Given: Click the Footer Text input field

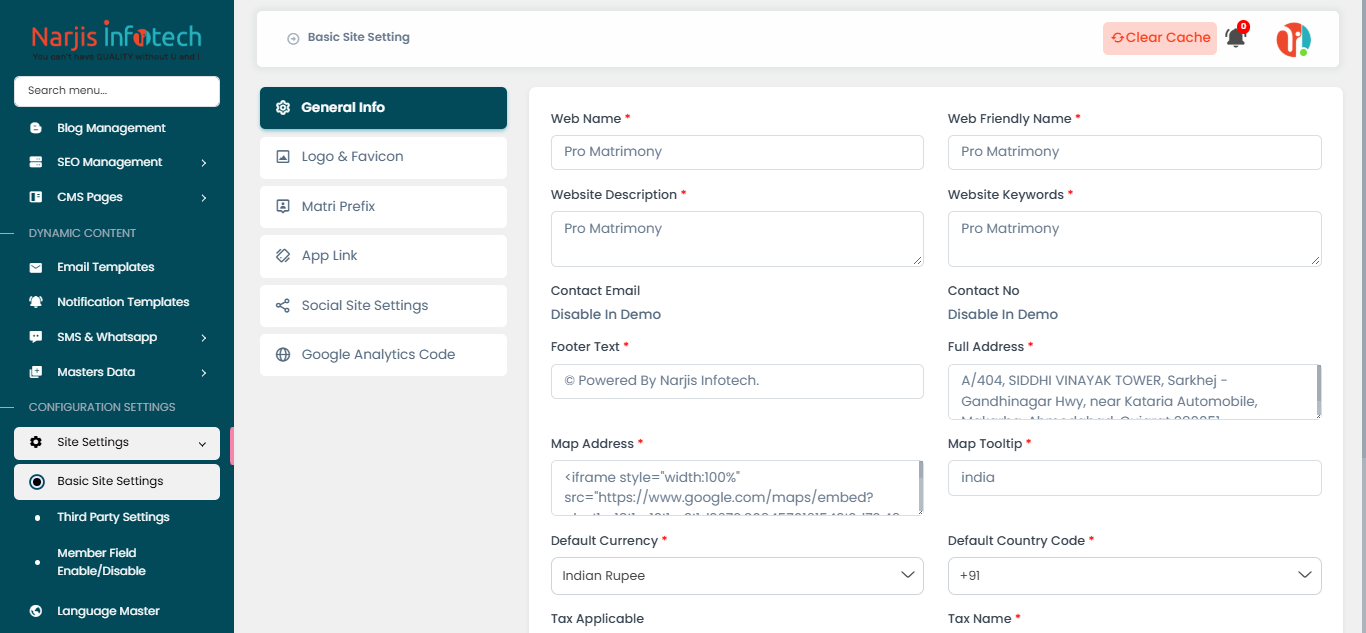Looking at the screenshot, I should click(x=737, y=381).
